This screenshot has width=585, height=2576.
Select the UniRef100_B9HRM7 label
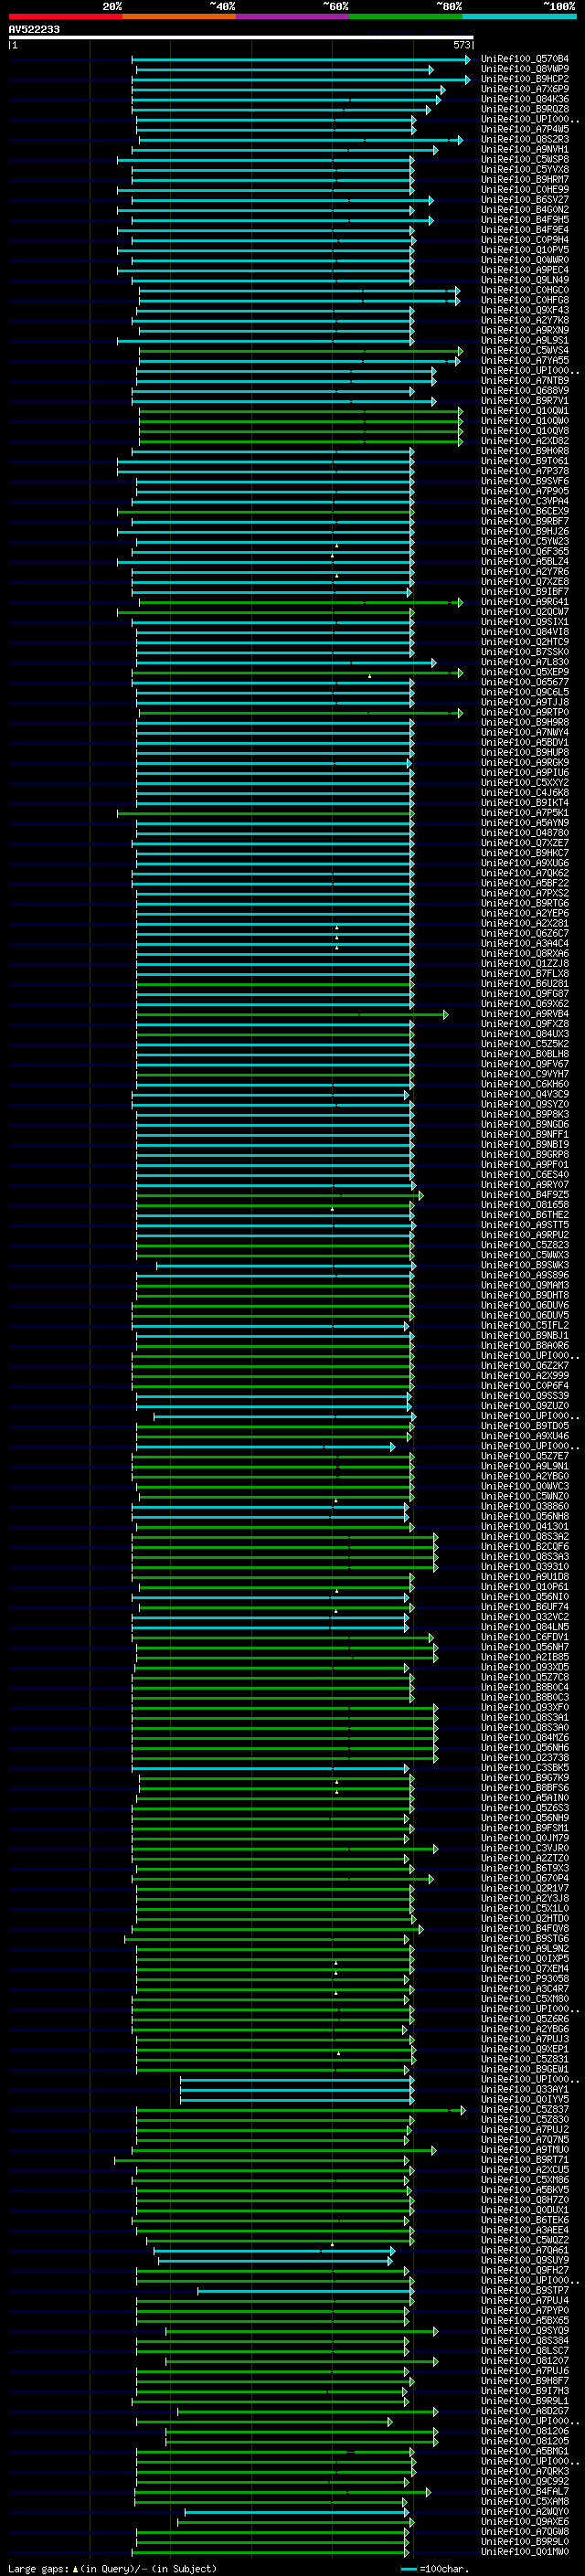click(525, 180)
